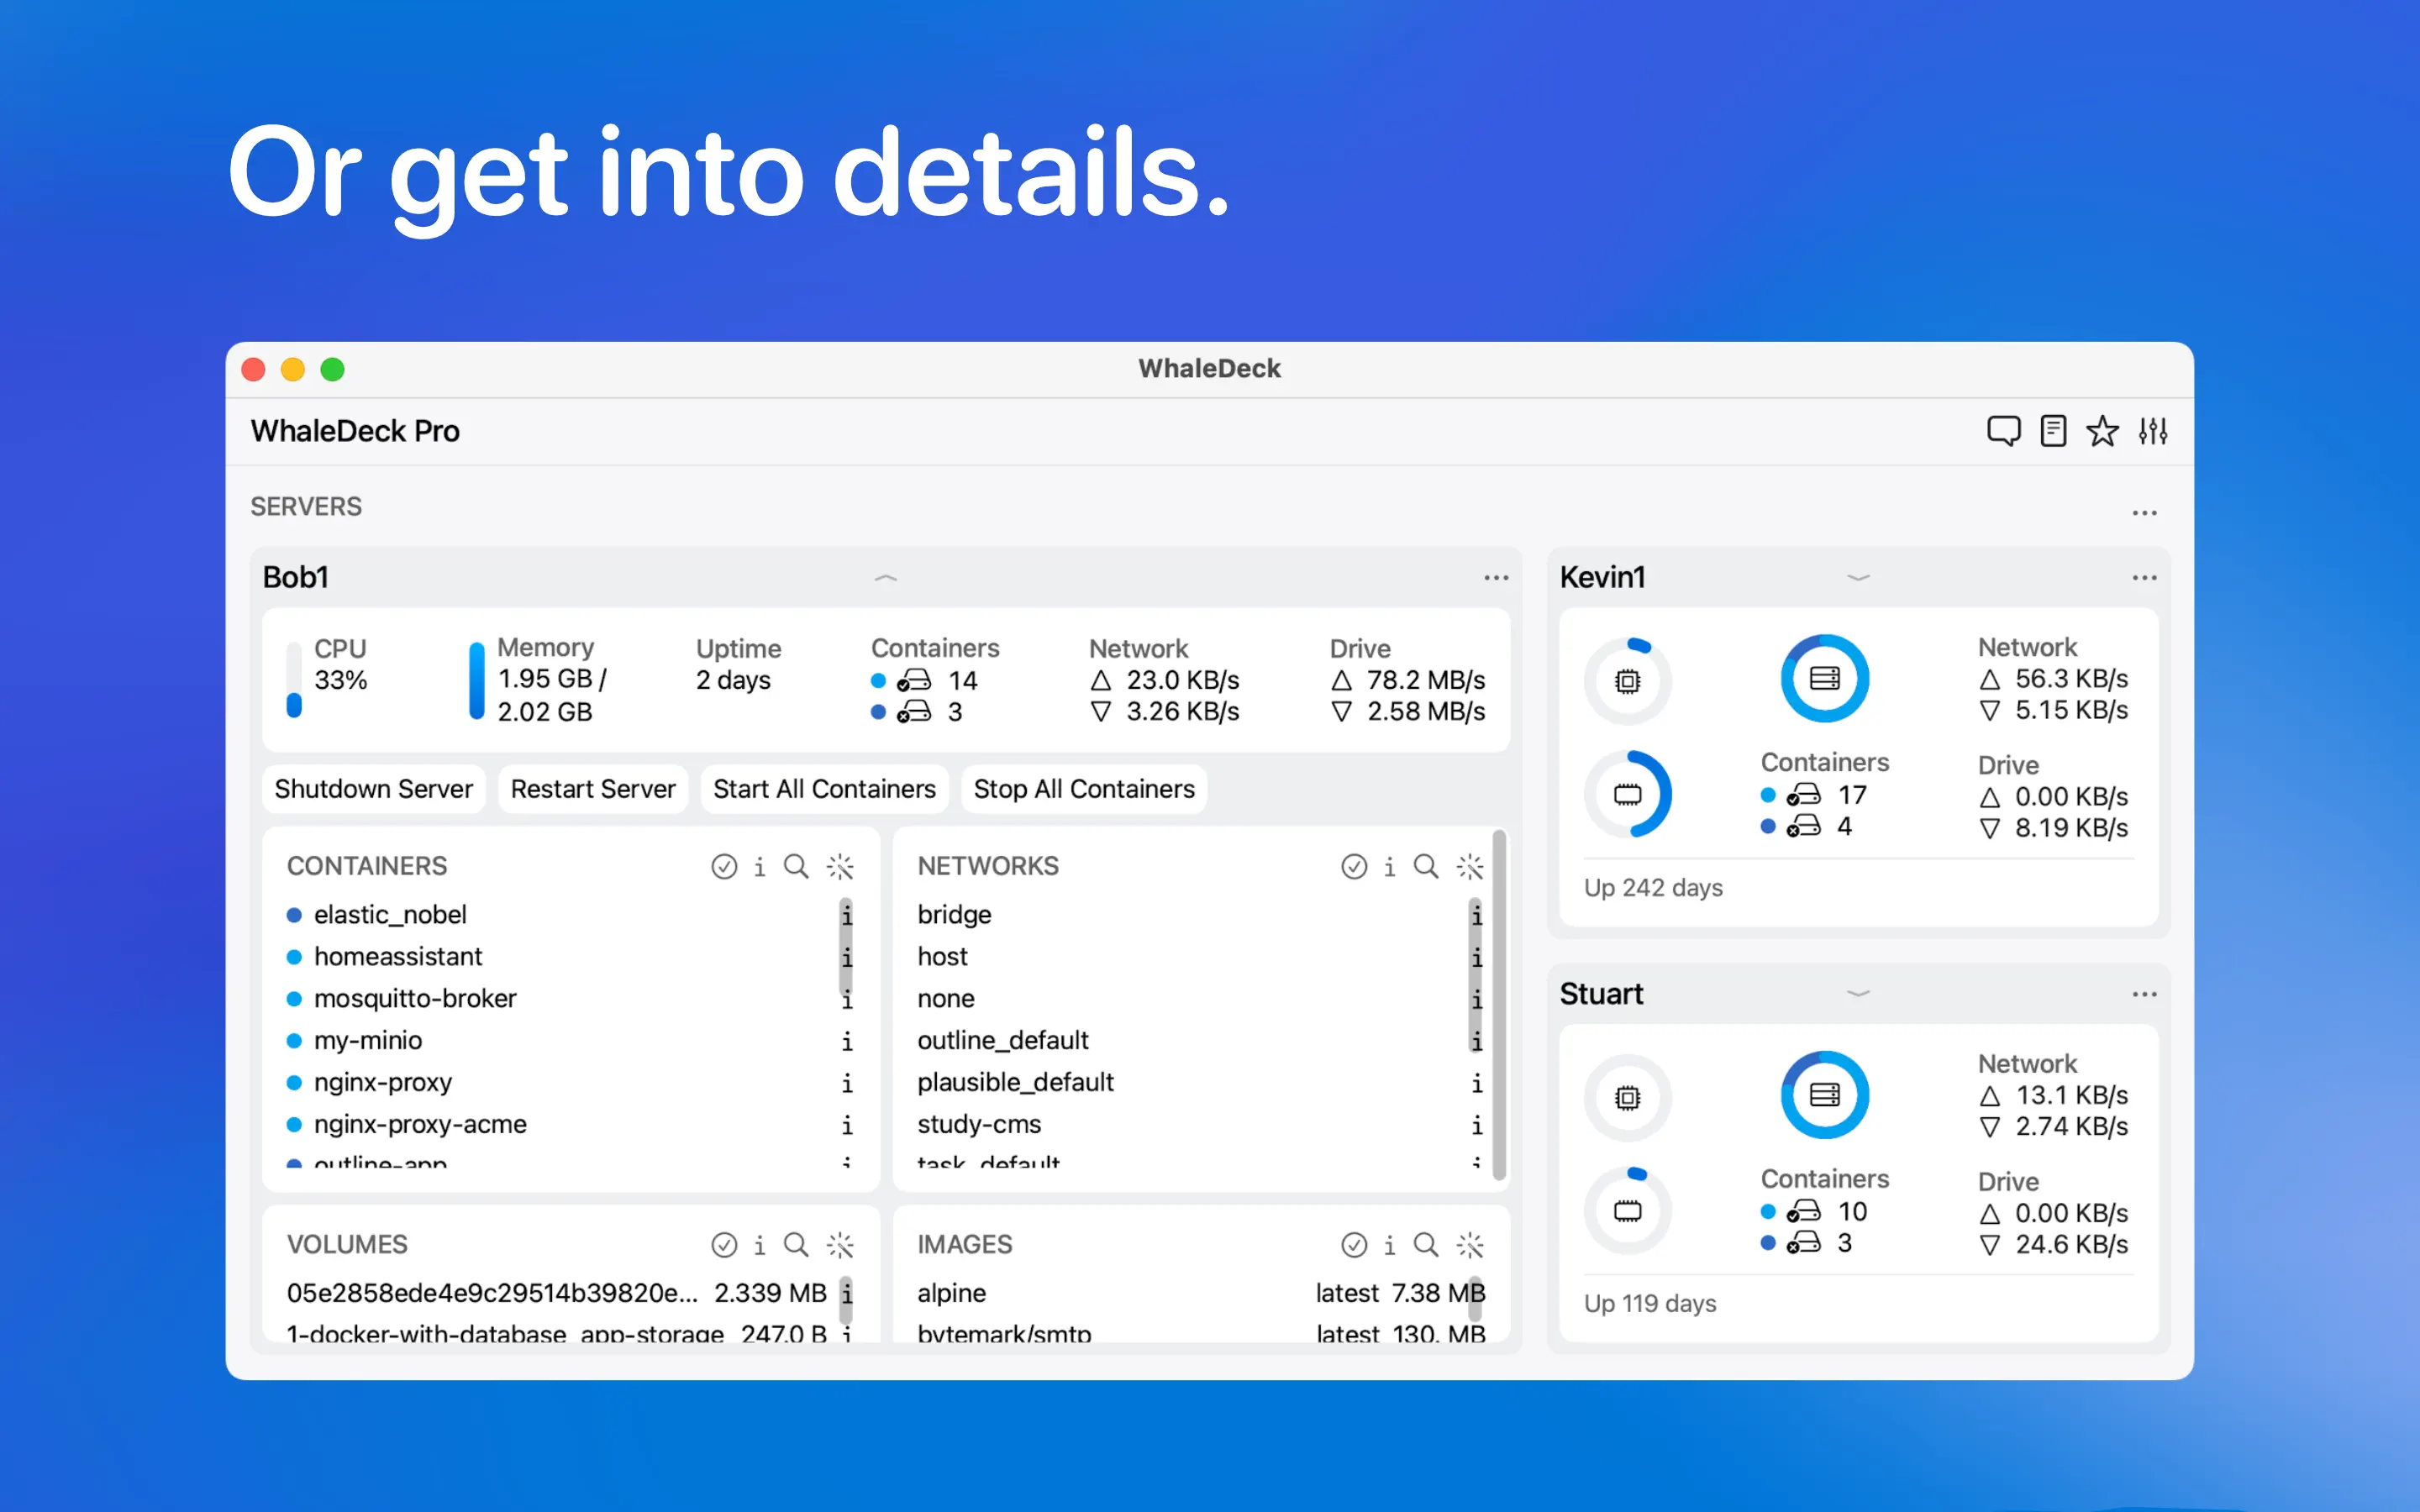The image size is (2420, 1512).
Task: Collapse the Bob1 server card
Action: (886, 578)
